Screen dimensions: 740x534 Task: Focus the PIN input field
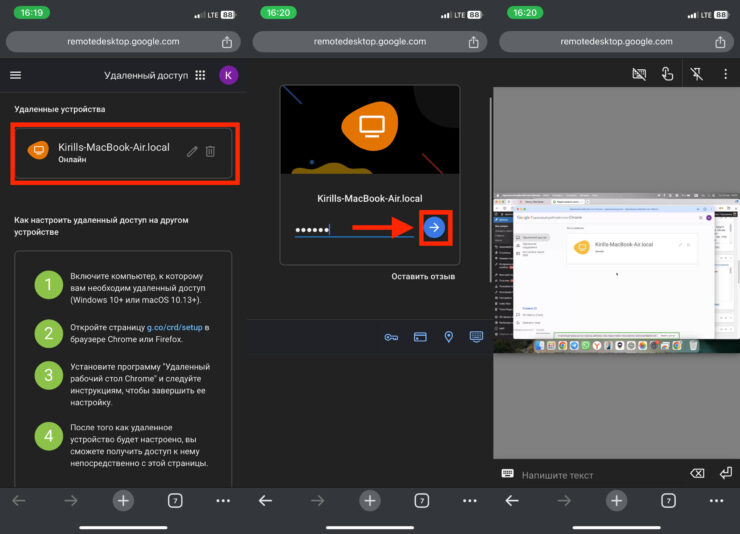tap(354, 230)
